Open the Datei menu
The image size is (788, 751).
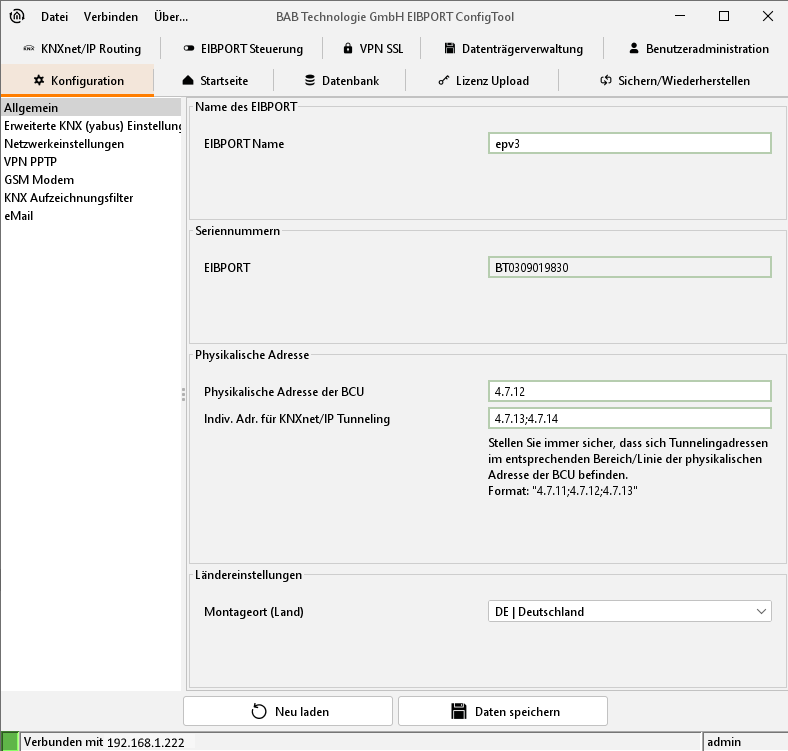(54, 17)
